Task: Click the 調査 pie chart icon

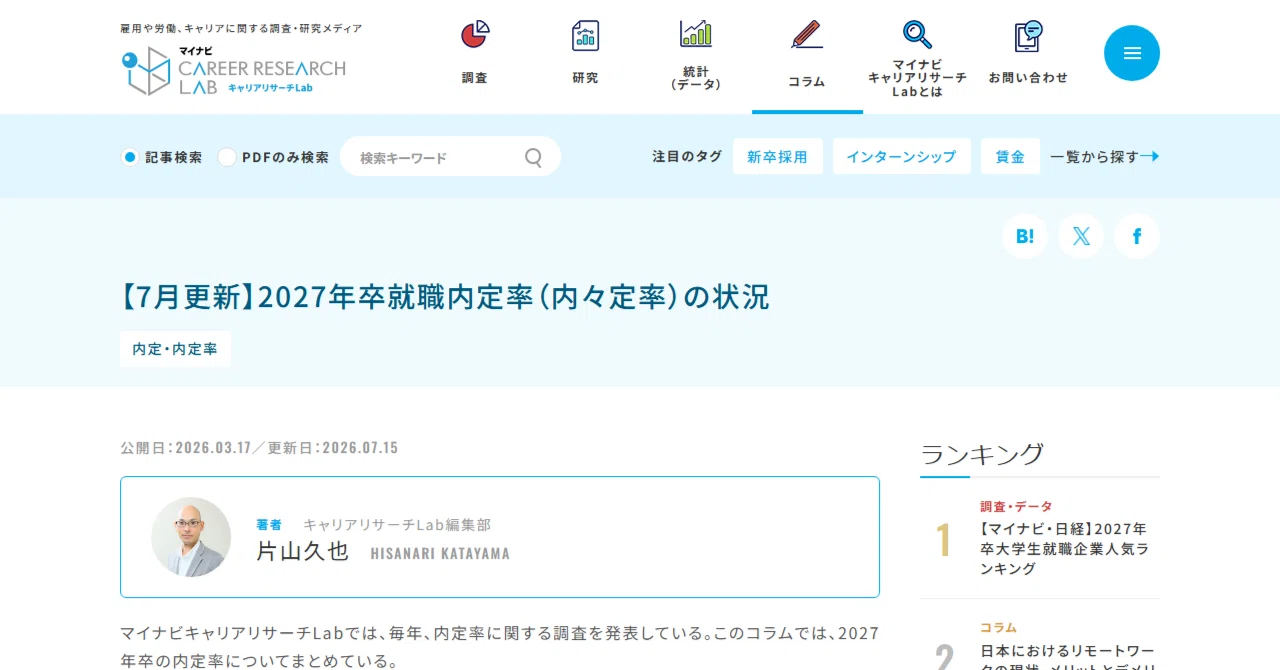Action: coord(475,34)
